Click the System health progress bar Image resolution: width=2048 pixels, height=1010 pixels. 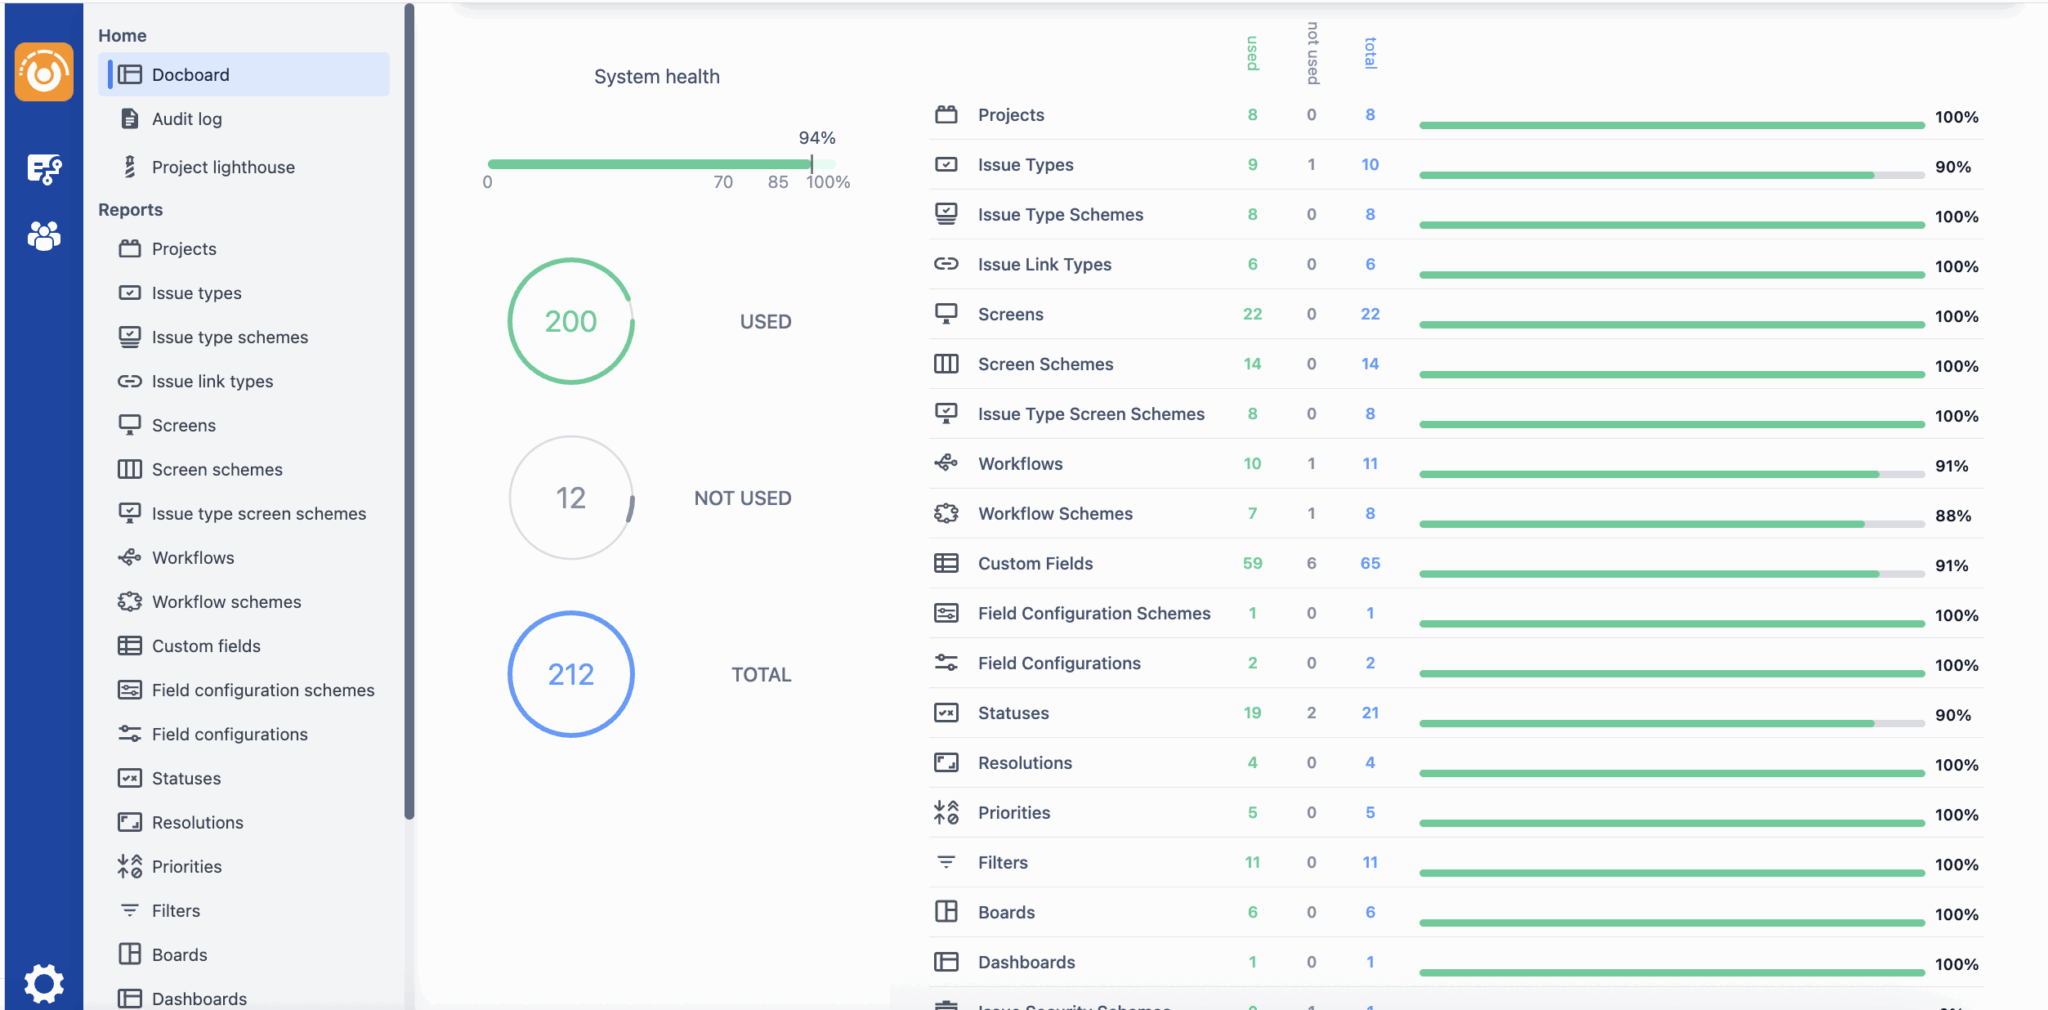[650, 164]
